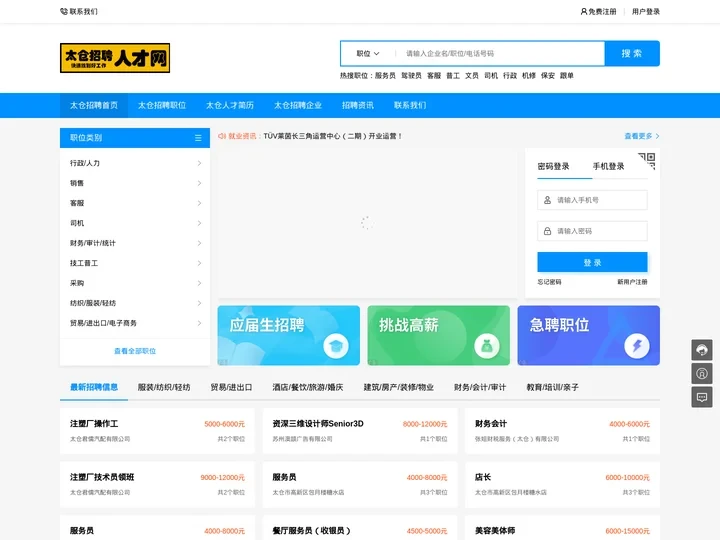The height and width of the screenshot is (540, 720).
Task: Click the phone icon beside 联系我们
Action: click(64, 11)
